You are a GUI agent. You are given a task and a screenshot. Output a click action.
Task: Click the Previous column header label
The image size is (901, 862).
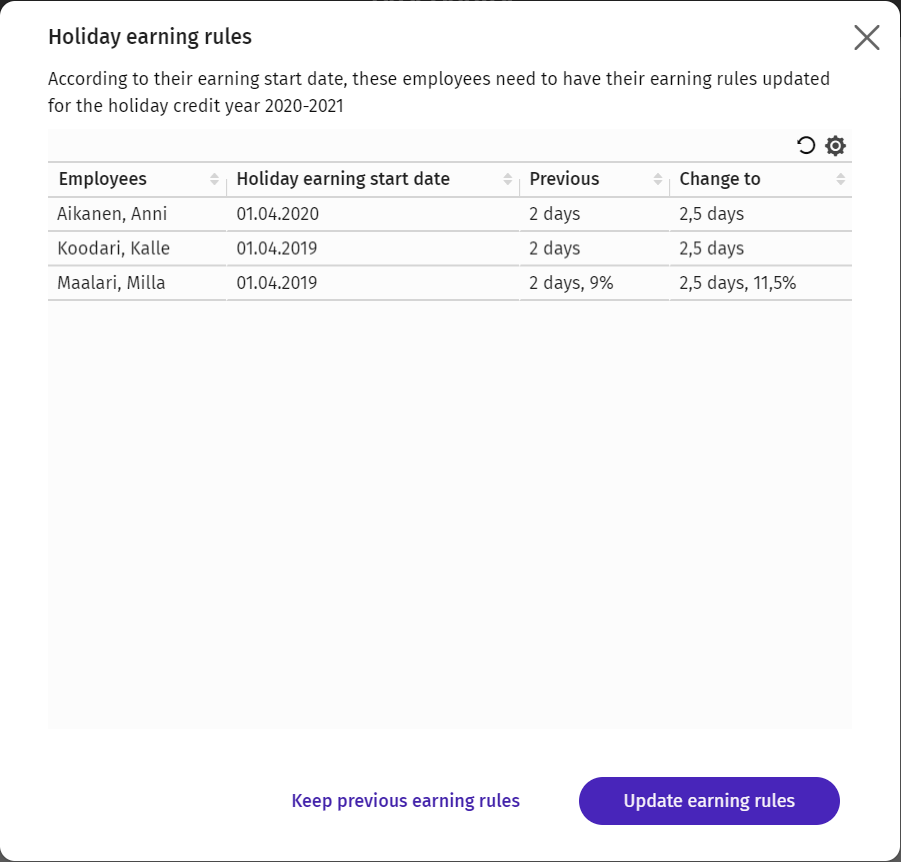pos(564,179)
